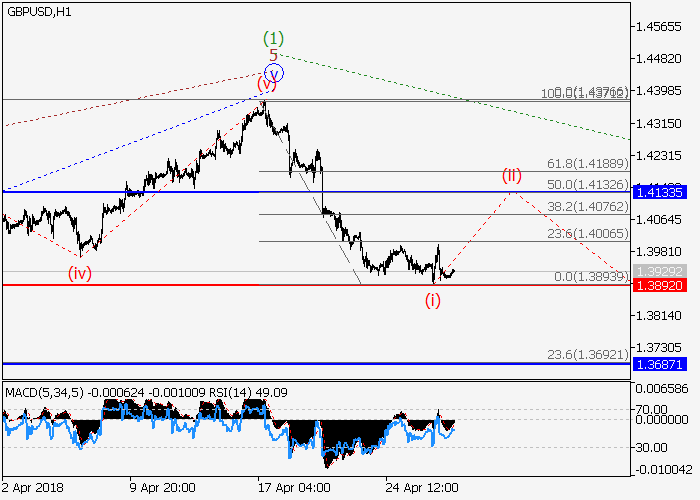Select the red (iv) wave label
Image resolution: width=700 pixels, height=500 pixels.
[80, 273]
